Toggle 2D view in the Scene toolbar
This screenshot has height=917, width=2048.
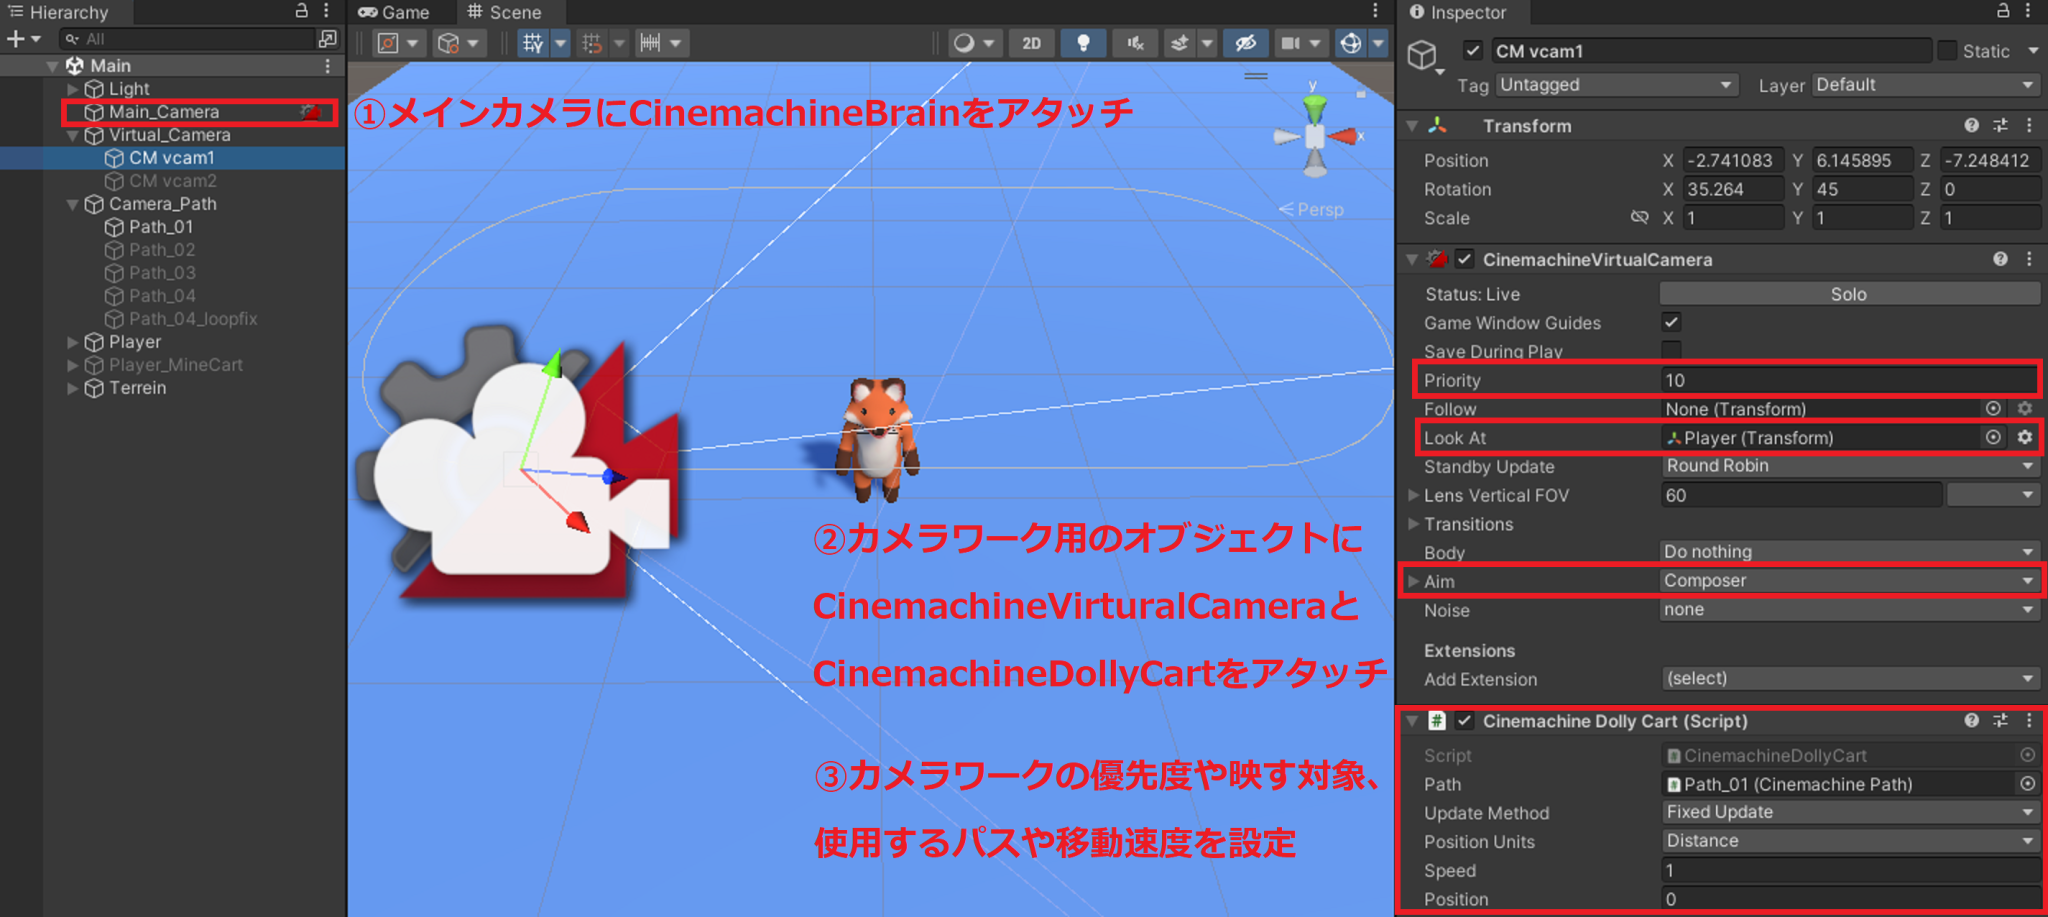coord(1031,43)
